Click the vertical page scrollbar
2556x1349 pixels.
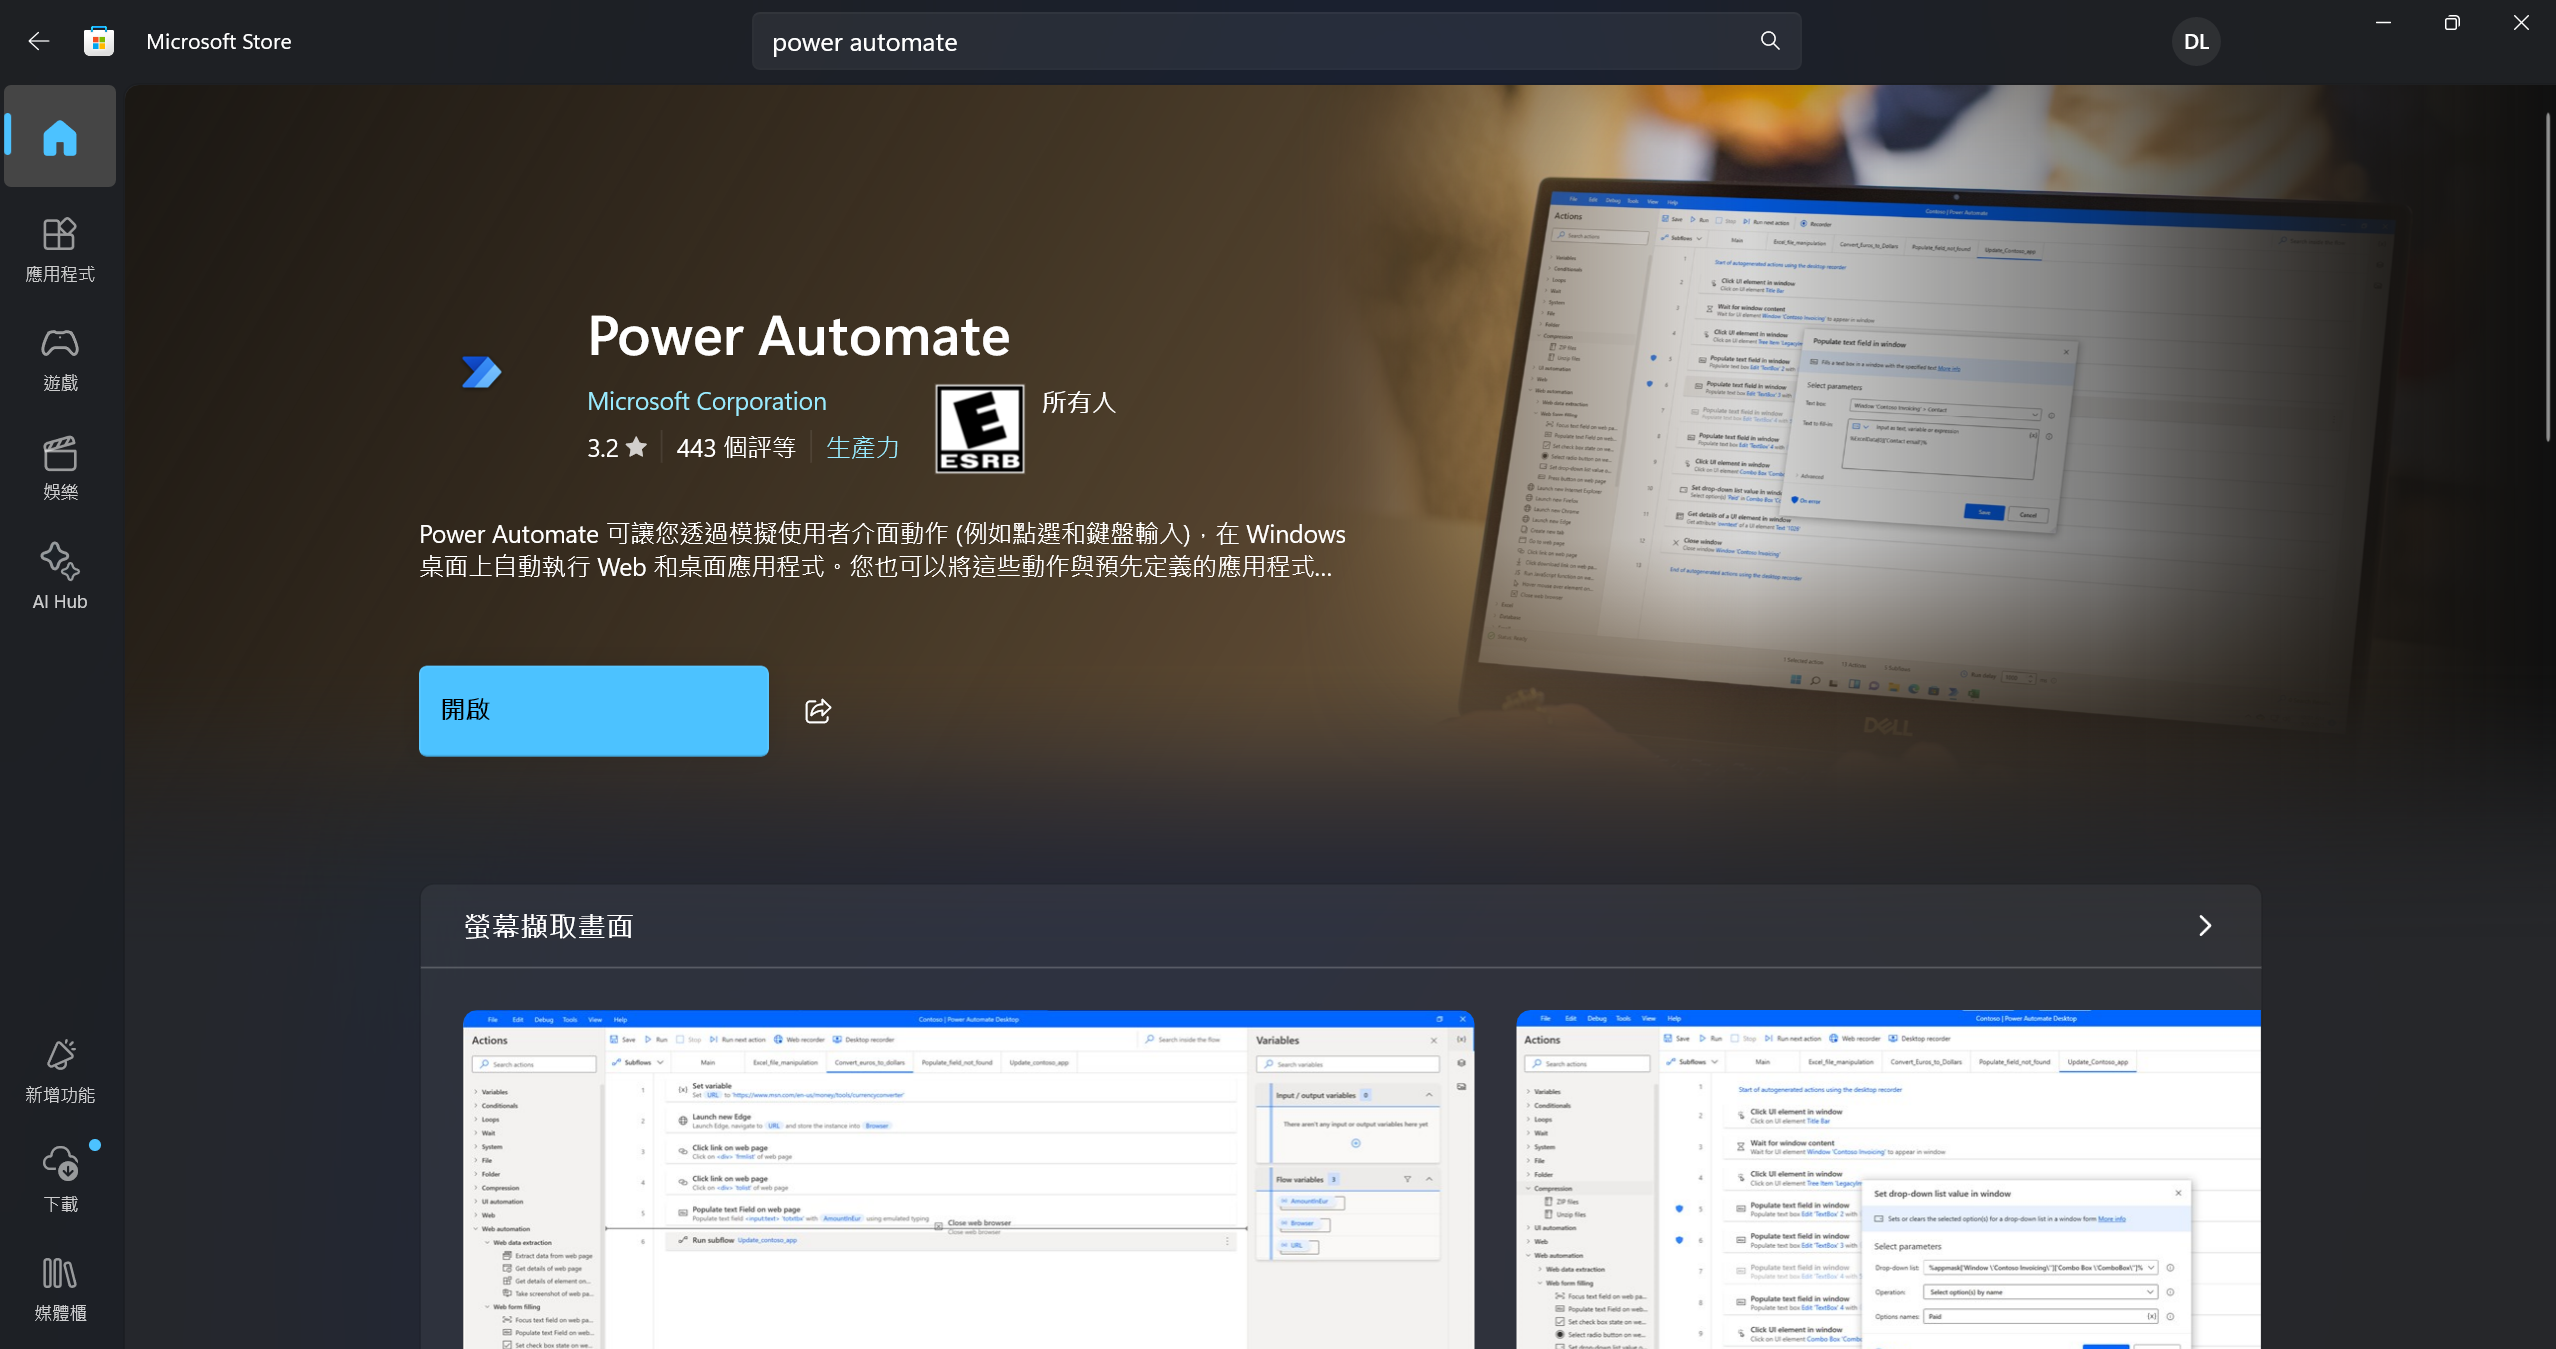click(2548, 278)
